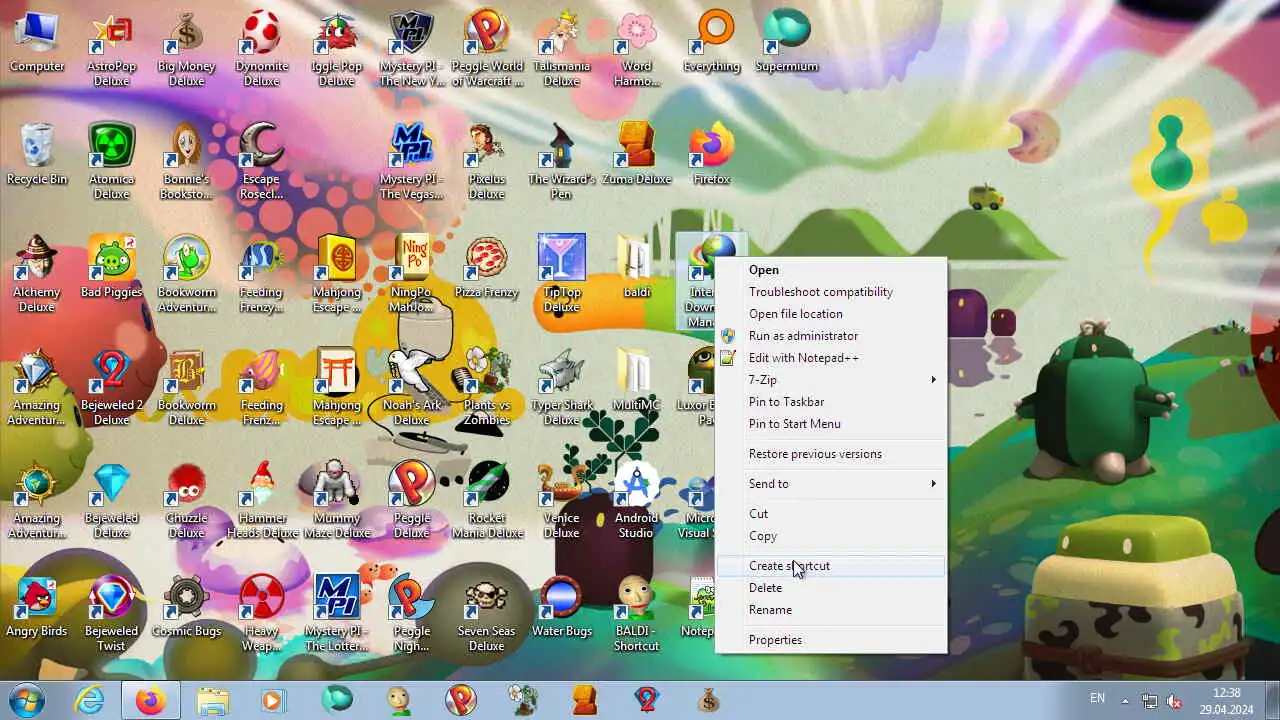Select Typer Shark Deluxe icon
This screenshot has height=720, width=1280.
(562, 388)
